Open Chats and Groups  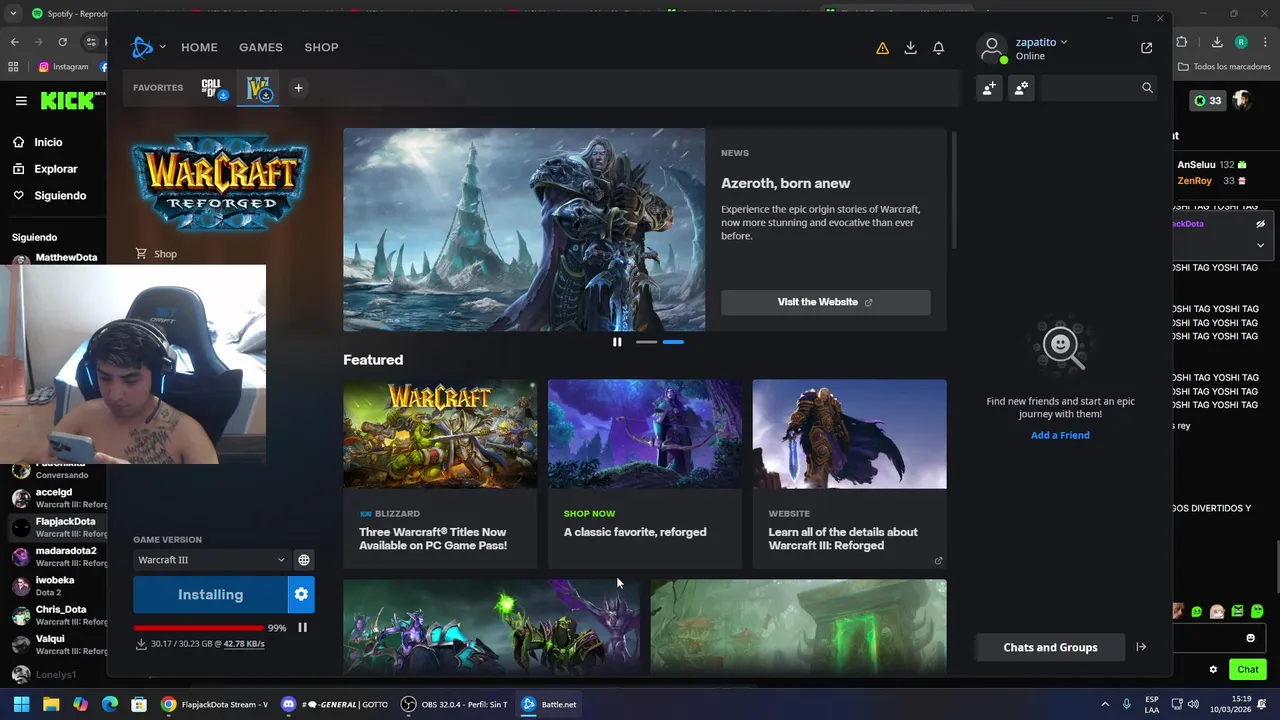(1050, 647)
